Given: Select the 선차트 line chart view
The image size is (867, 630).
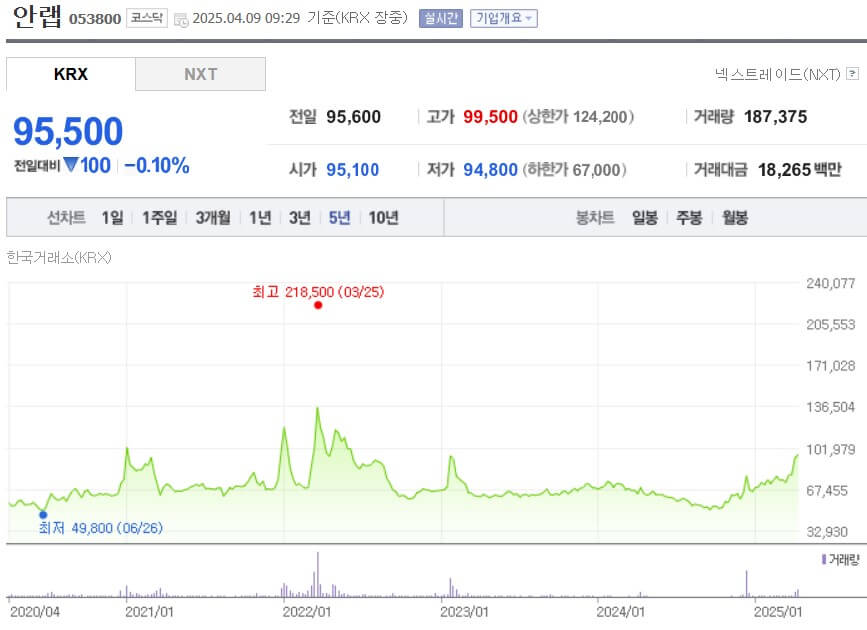Looking at the screenshot, I should [x=65, y=216].
